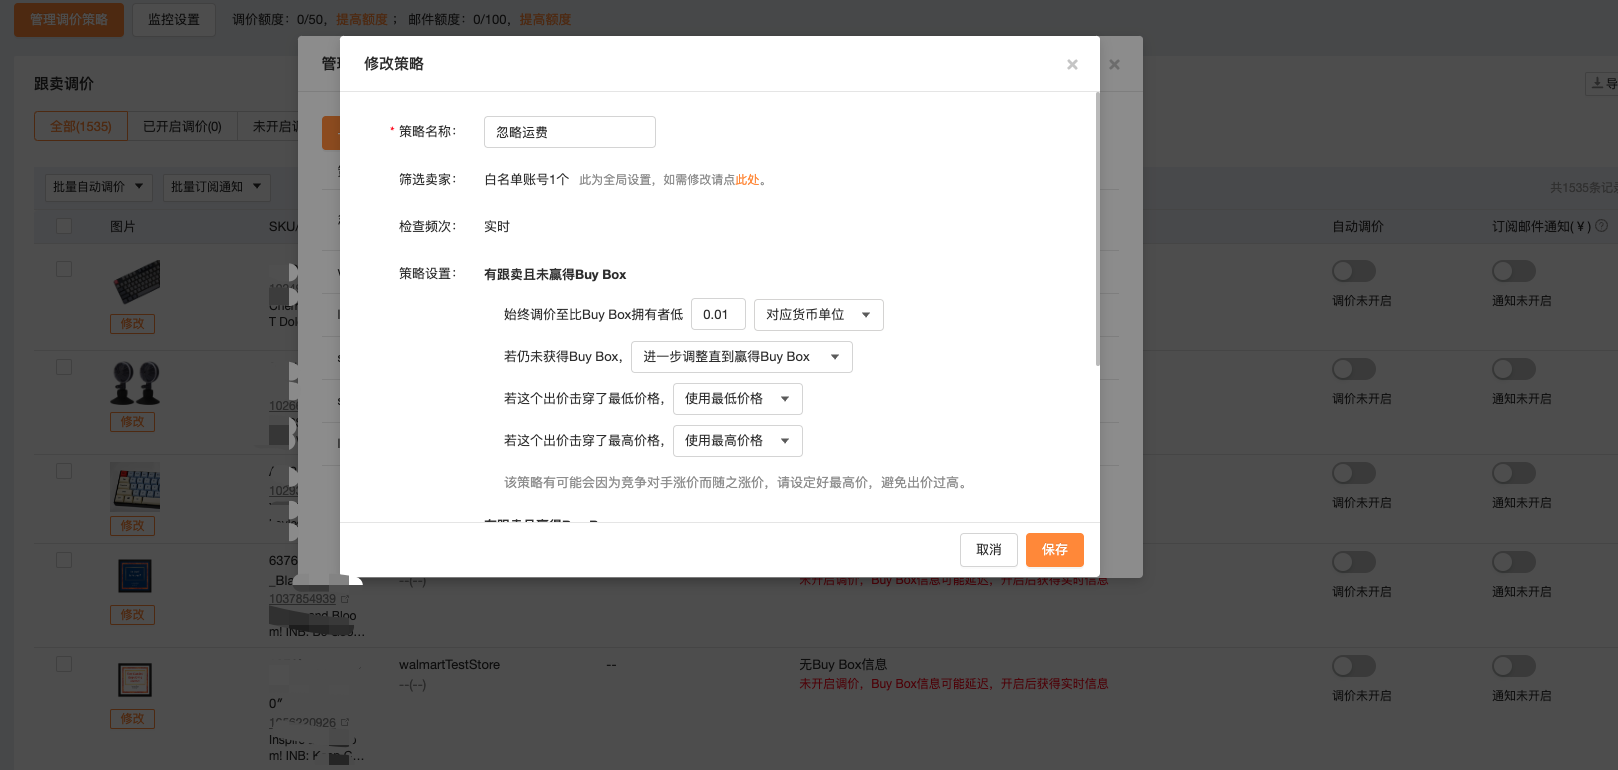Click the 0.01 price difference input
This screenshot has height=770, width=1618.
click(717, 315)
